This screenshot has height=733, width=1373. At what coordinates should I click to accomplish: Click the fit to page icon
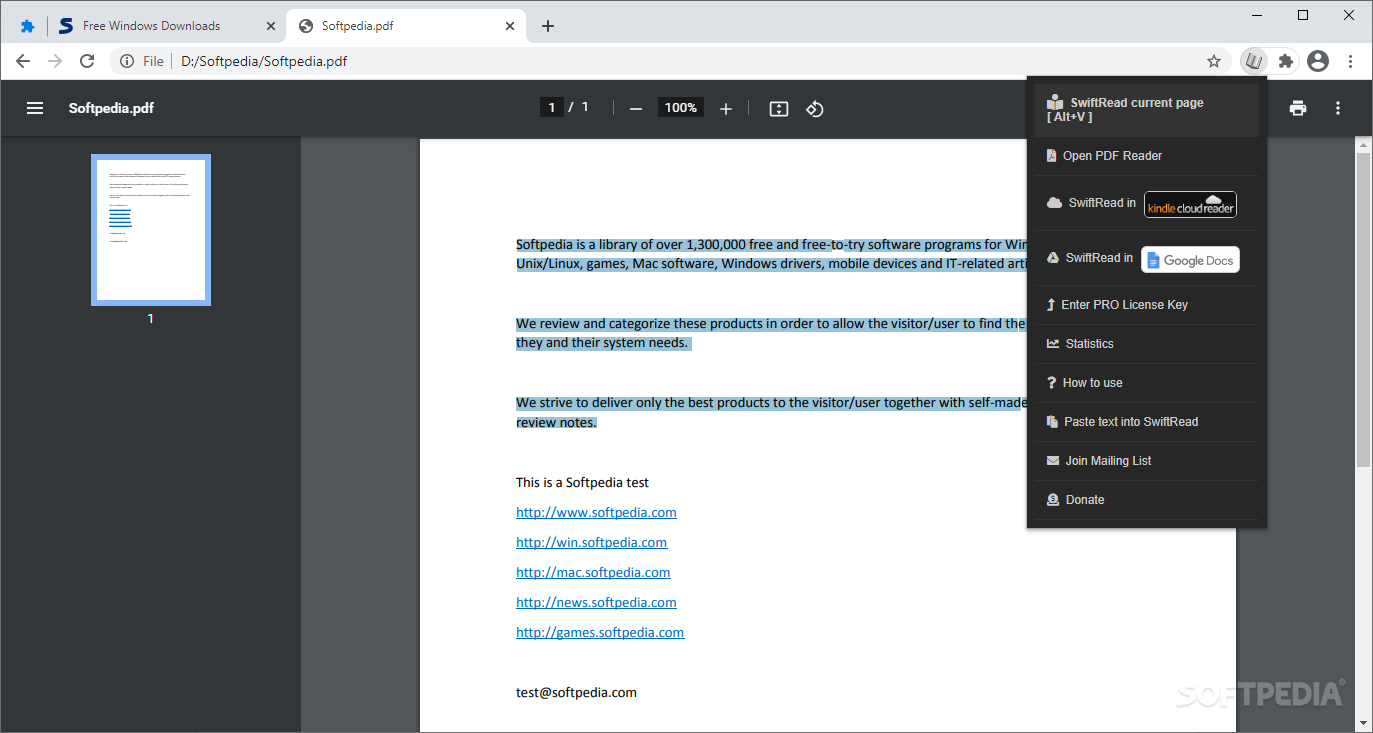779,108
